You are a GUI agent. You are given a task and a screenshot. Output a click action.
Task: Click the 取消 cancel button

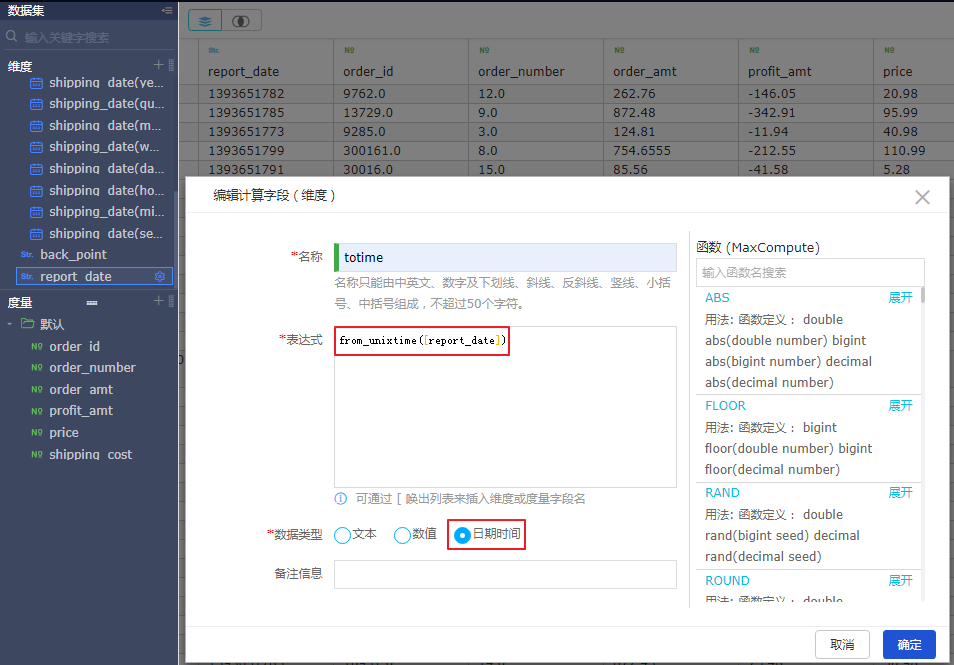[x=842, y=644]
